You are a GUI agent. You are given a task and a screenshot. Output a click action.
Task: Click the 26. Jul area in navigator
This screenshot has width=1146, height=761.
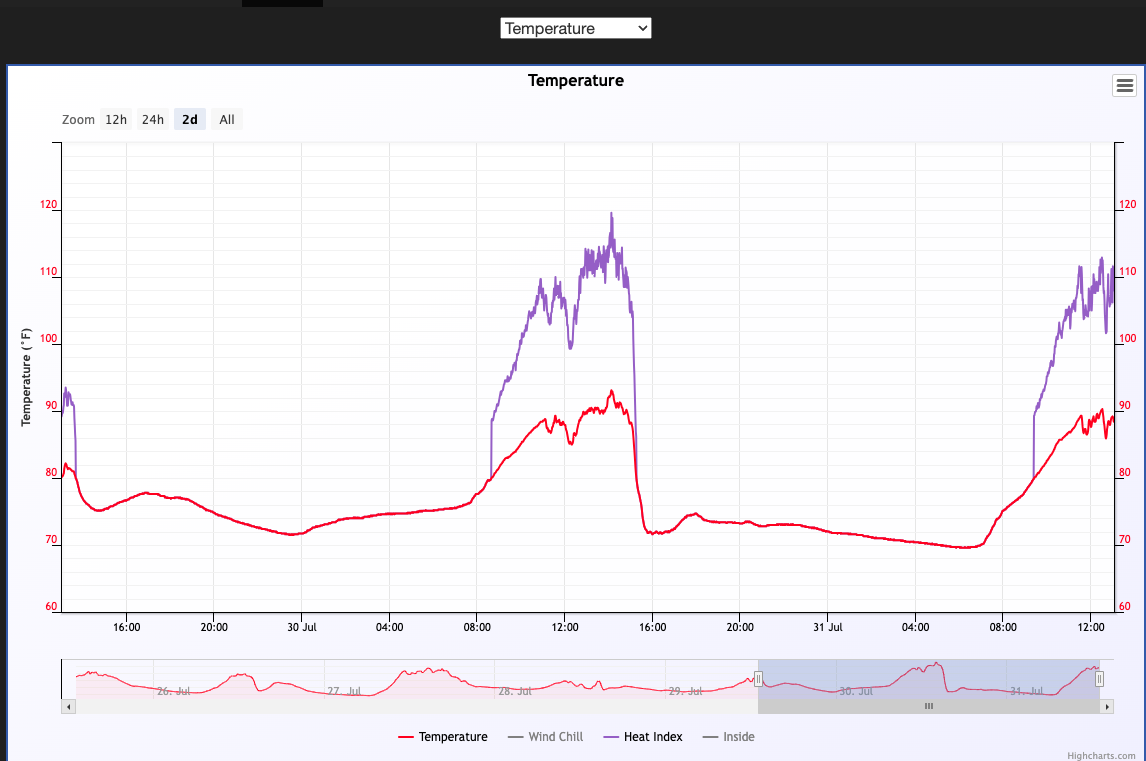pos(173,691)
